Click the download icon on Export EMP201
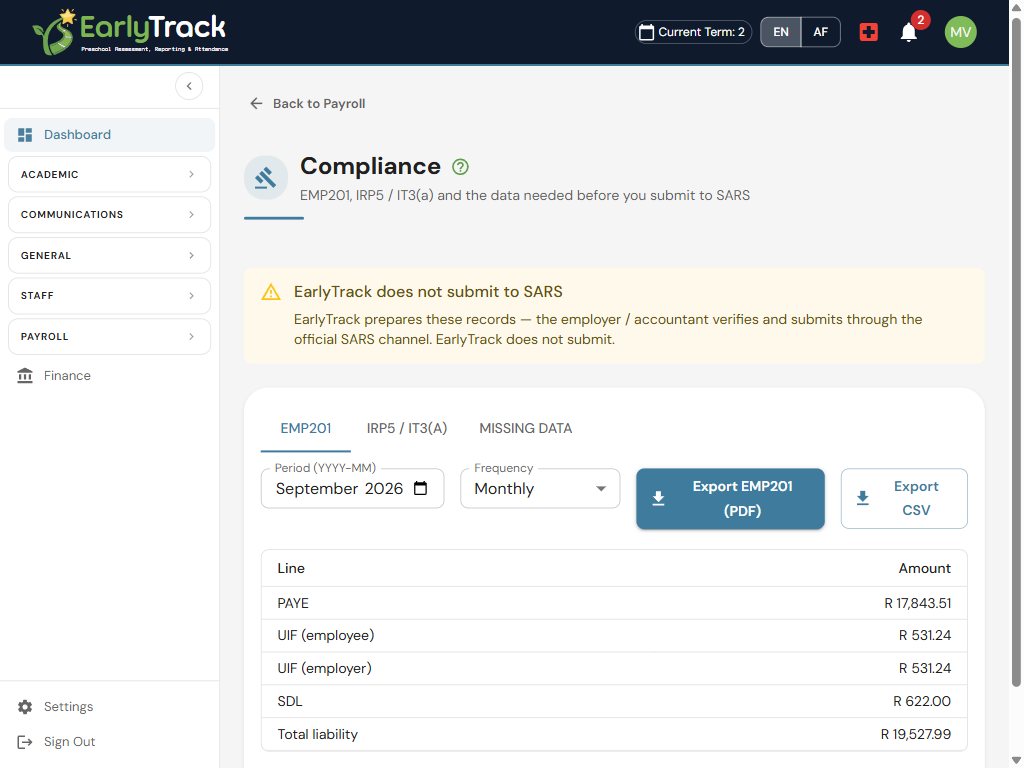1024x768 pixels. point(658,498)
